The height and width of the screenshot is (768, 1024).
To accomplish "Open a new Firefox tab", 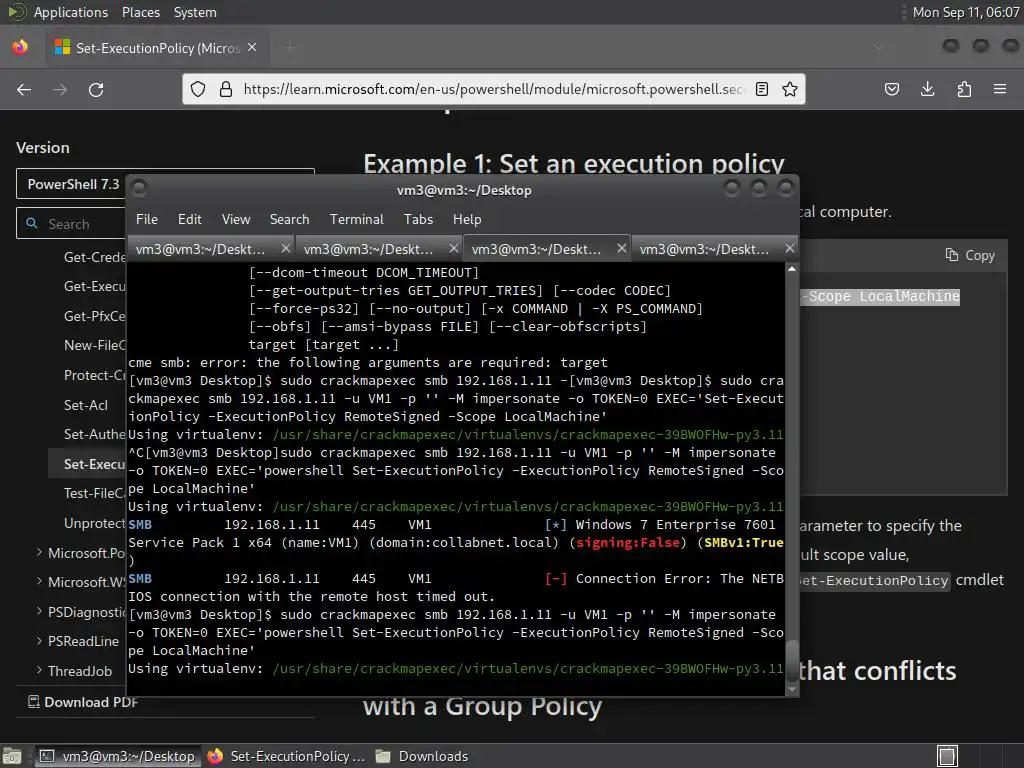I will [290, 47].
